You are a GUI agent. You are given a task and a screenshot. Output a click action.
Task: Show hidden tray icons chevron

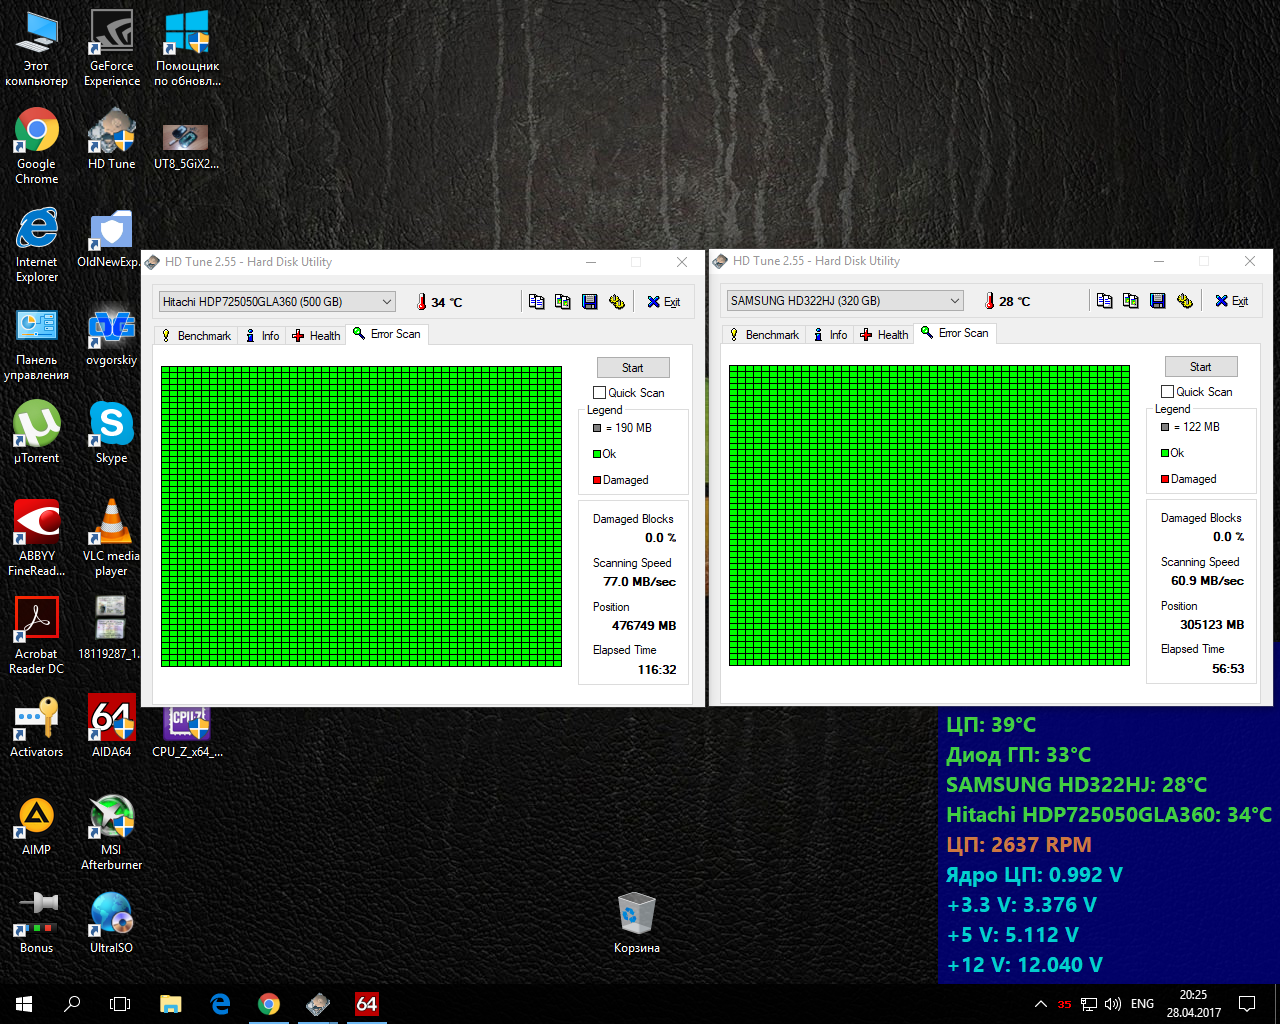[1041, 1004]
